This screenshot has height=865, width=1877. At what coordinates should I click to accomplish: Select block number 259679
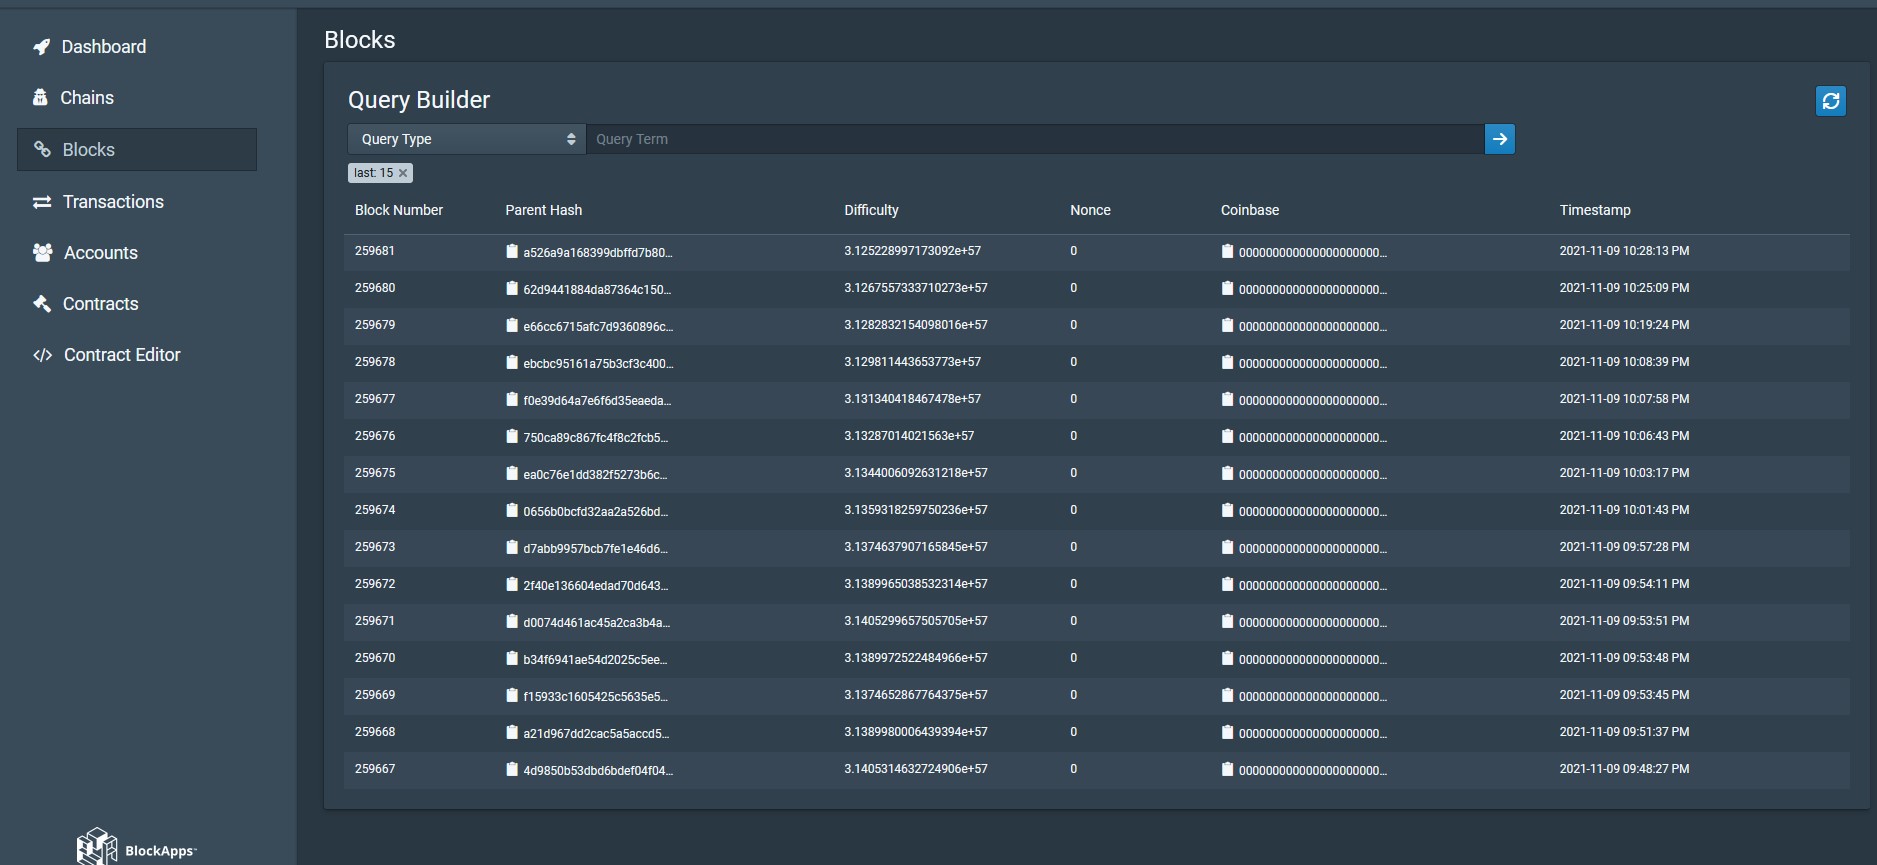375,325
